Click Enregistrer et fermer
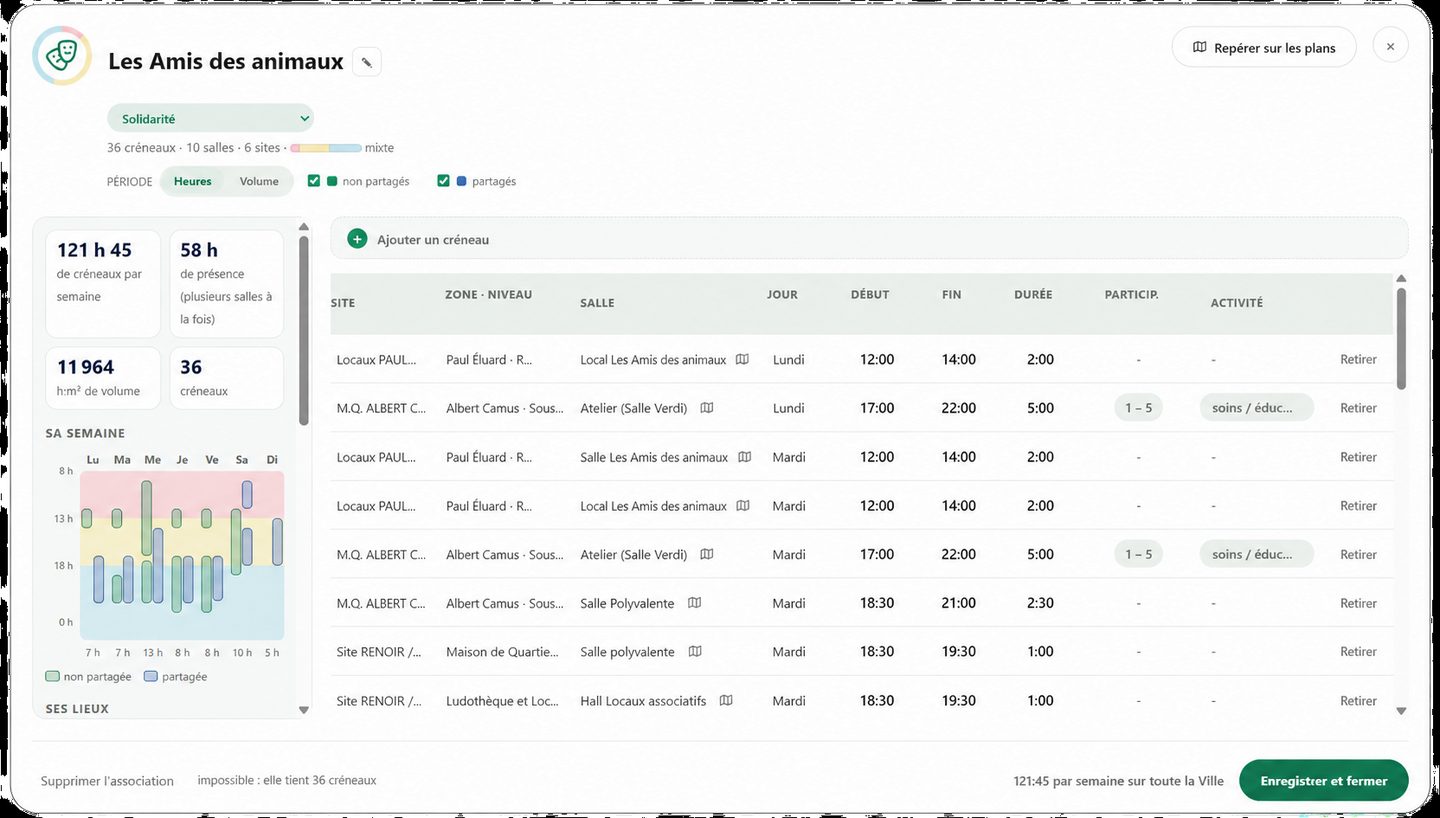 (x=1324, y=781)
